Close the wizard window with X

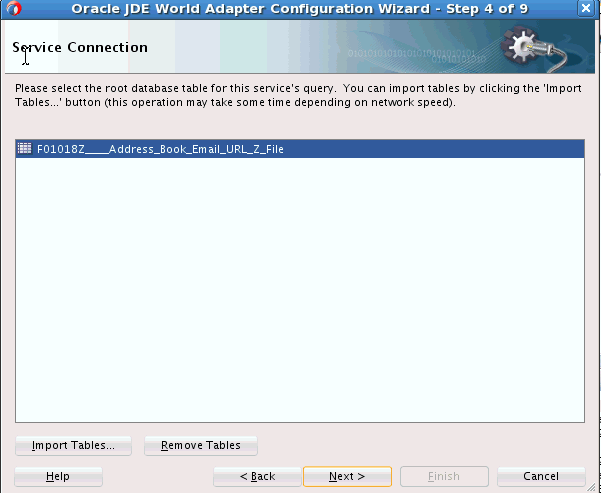tap(586, 8)
